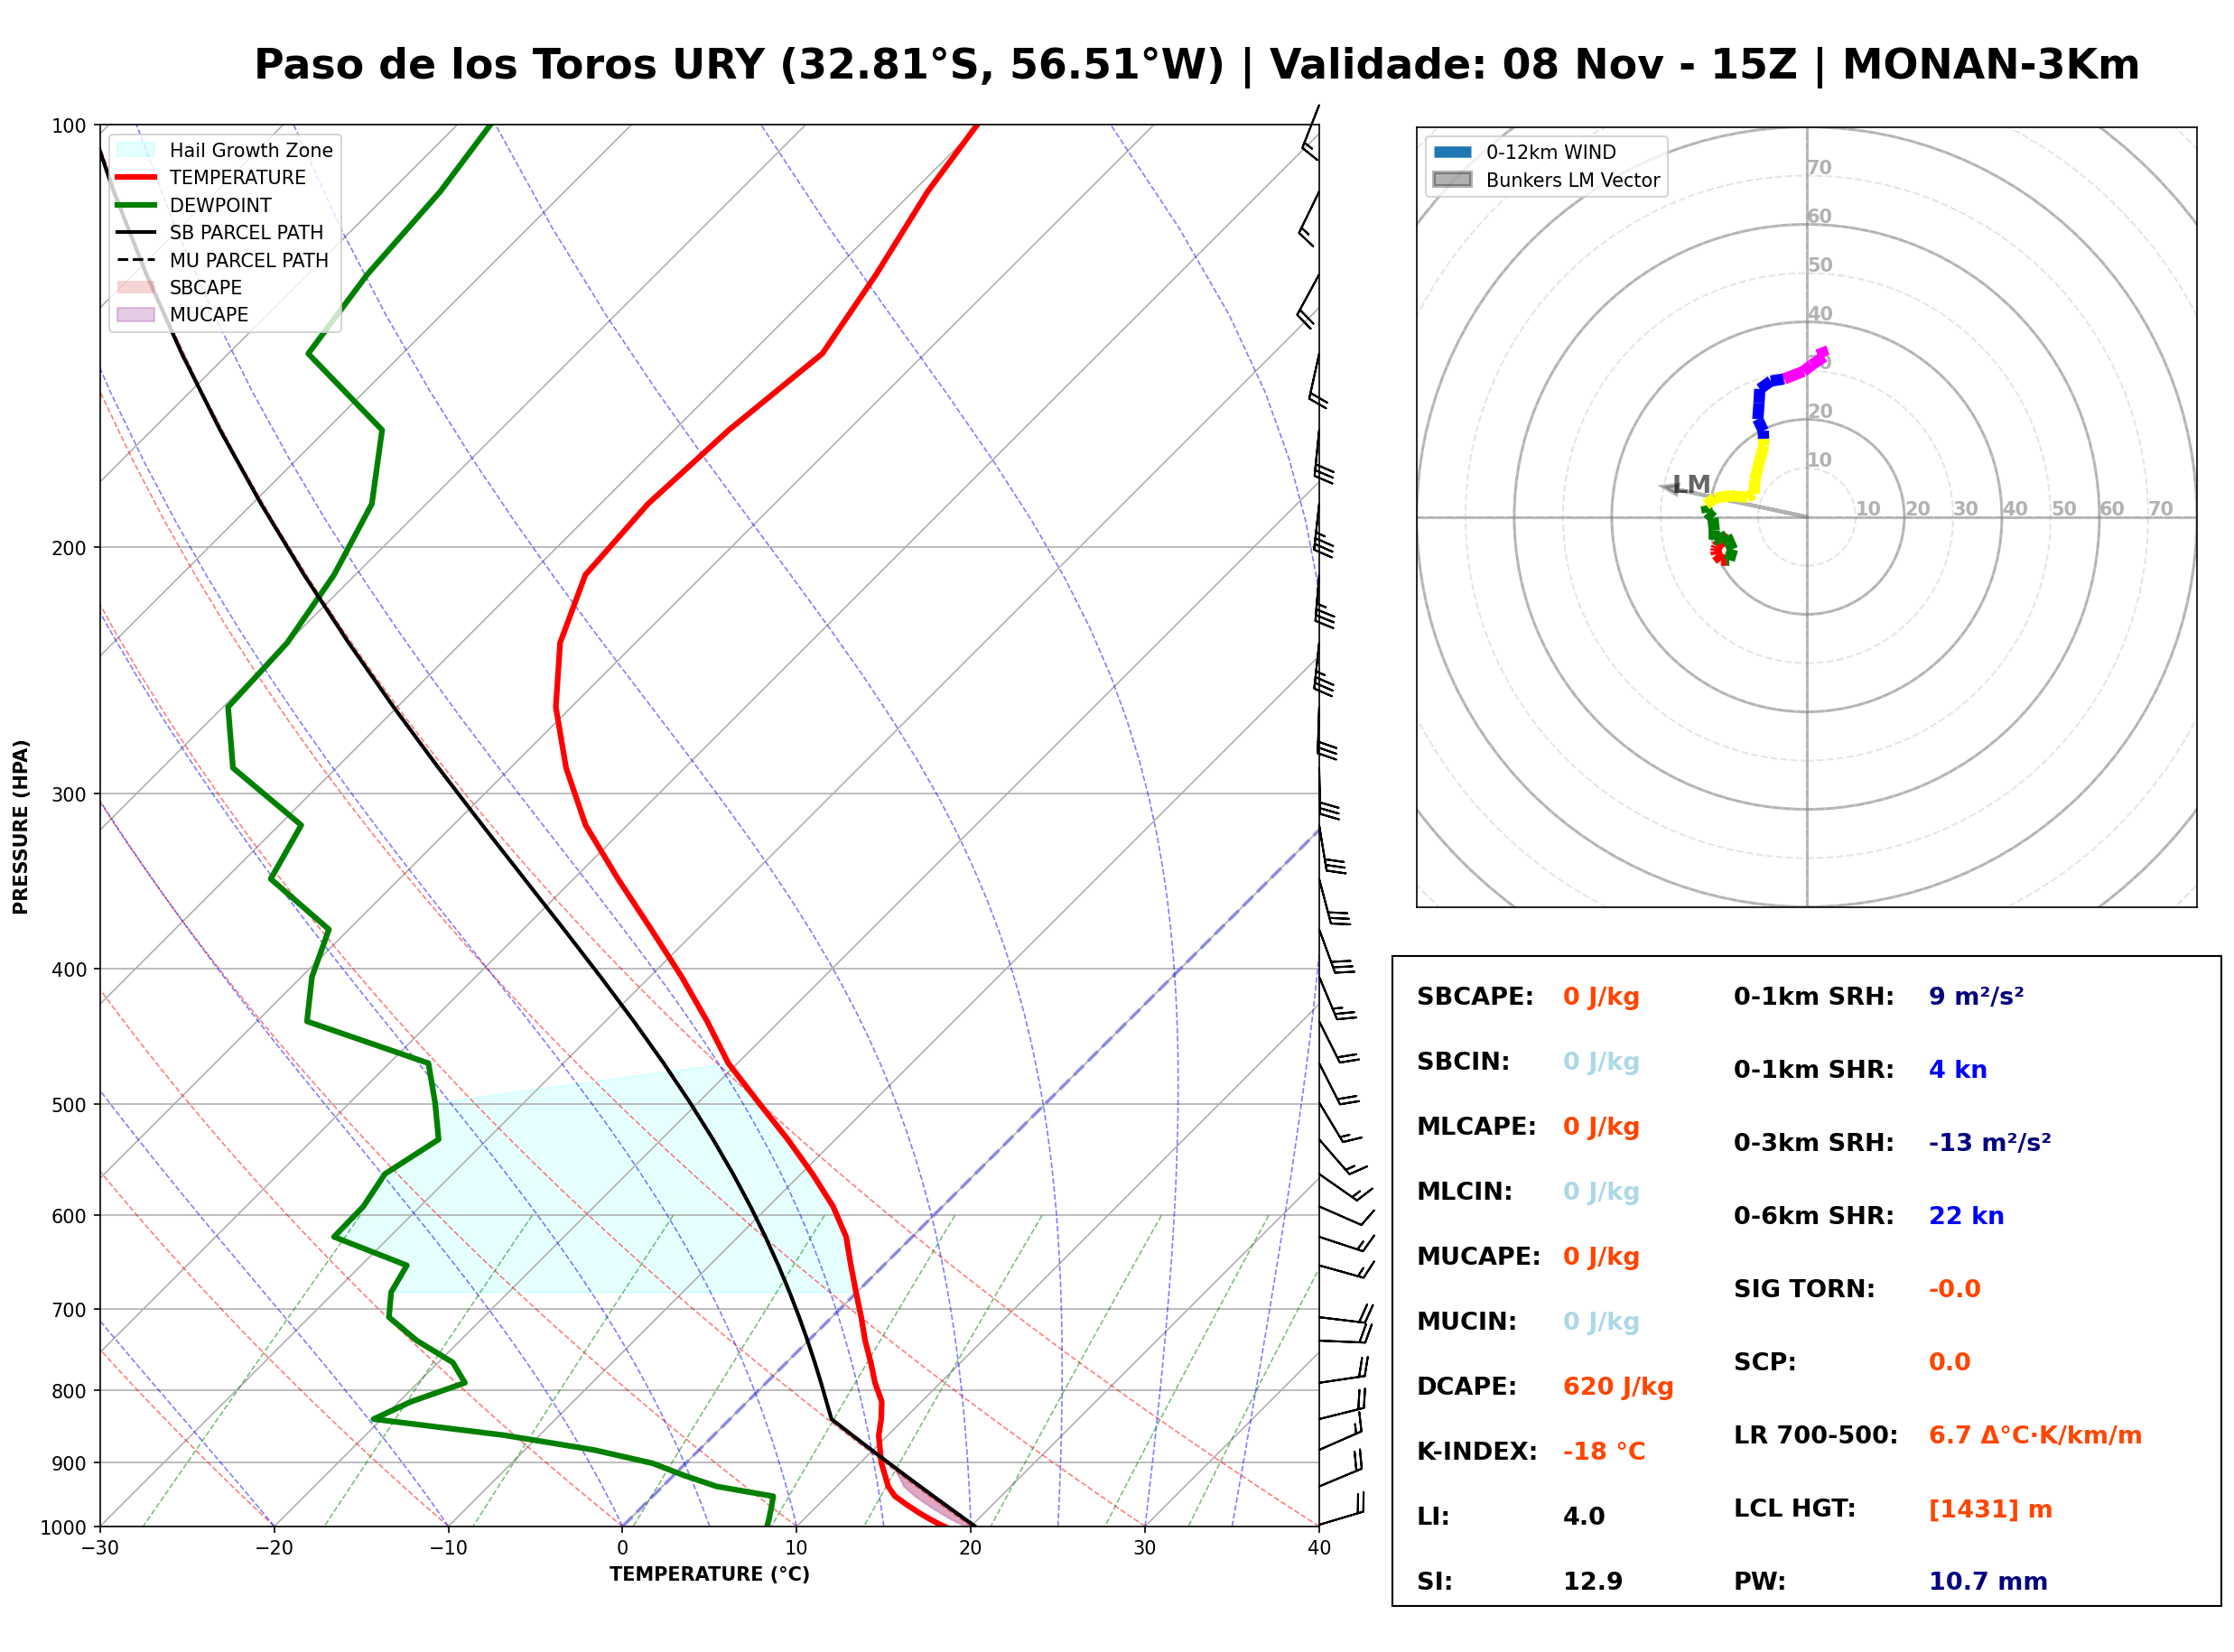Click the dashed MU PARCEL PATH legend marker
Image resolution: width=2234 pixels, height=1652 pixels.
pos(136,260)
